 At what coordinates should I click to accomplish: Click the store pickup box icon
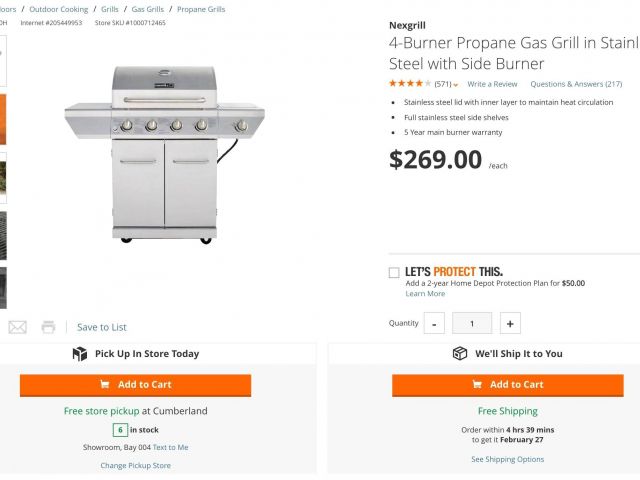80,354
